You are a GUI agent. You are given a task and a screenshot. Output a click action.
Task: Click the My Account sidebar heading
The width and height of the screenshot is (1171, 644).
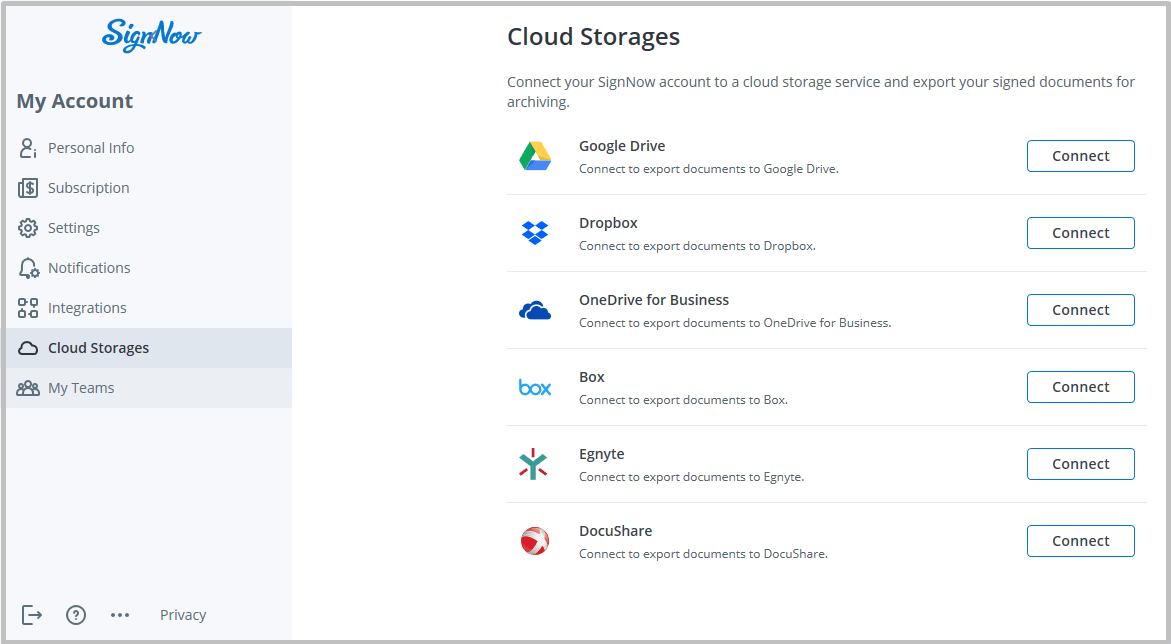75,101
